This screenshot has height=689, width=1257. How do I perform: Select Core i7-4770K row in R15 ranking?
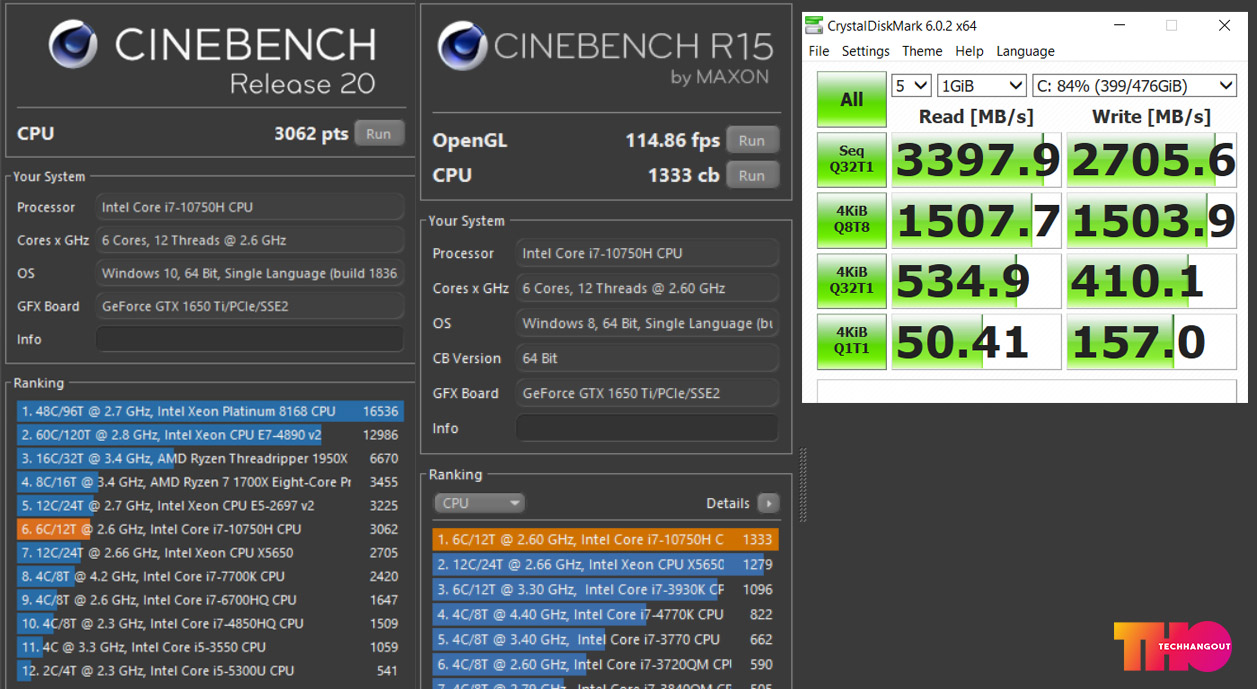[605, 614]
